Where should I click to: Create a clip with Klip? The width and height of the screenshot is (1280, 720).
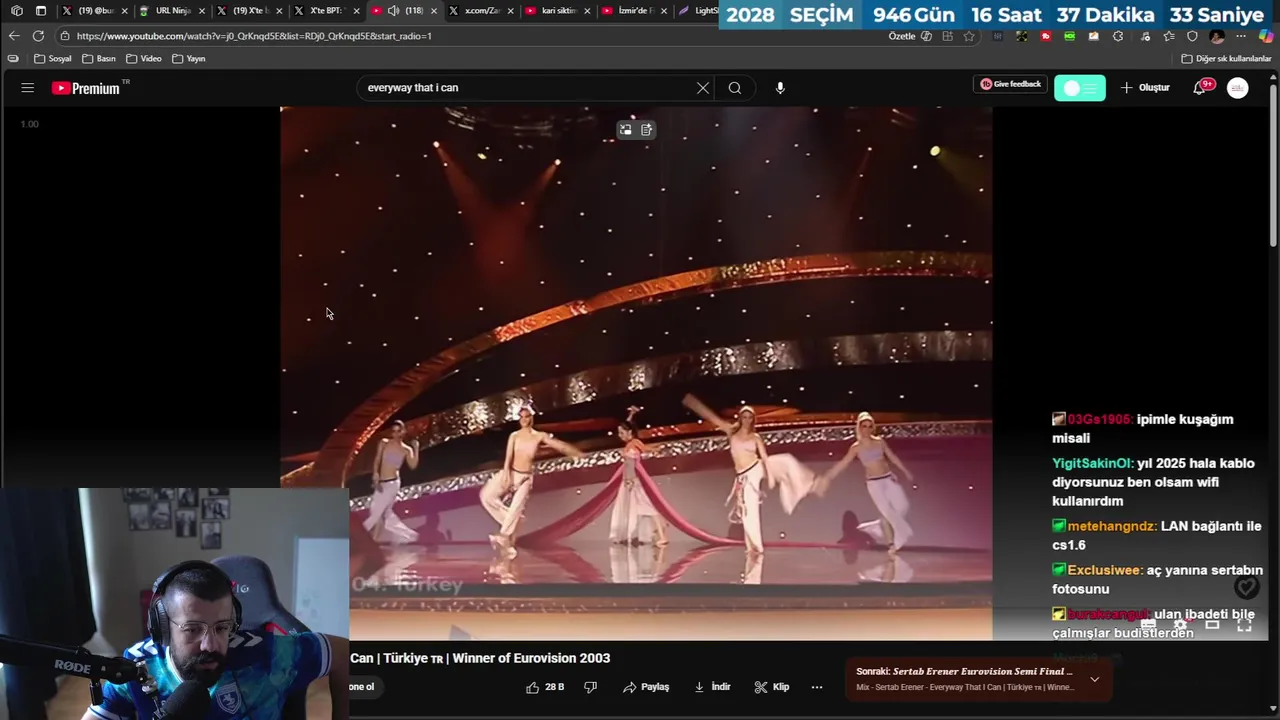point(772,687)
